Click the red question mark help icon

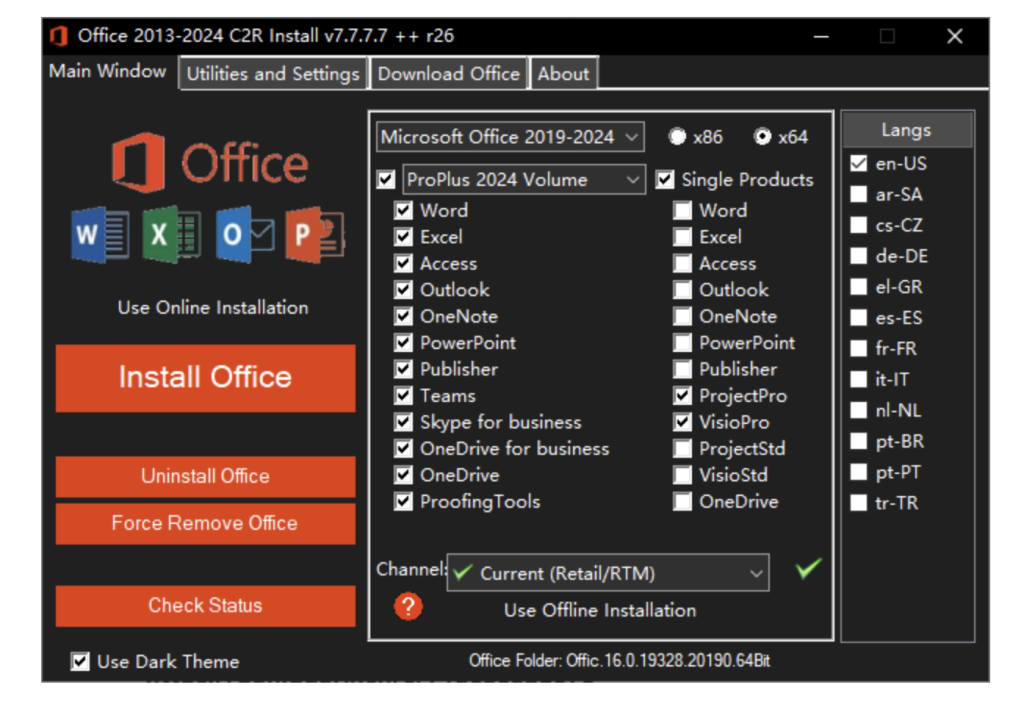coord(407,606)
